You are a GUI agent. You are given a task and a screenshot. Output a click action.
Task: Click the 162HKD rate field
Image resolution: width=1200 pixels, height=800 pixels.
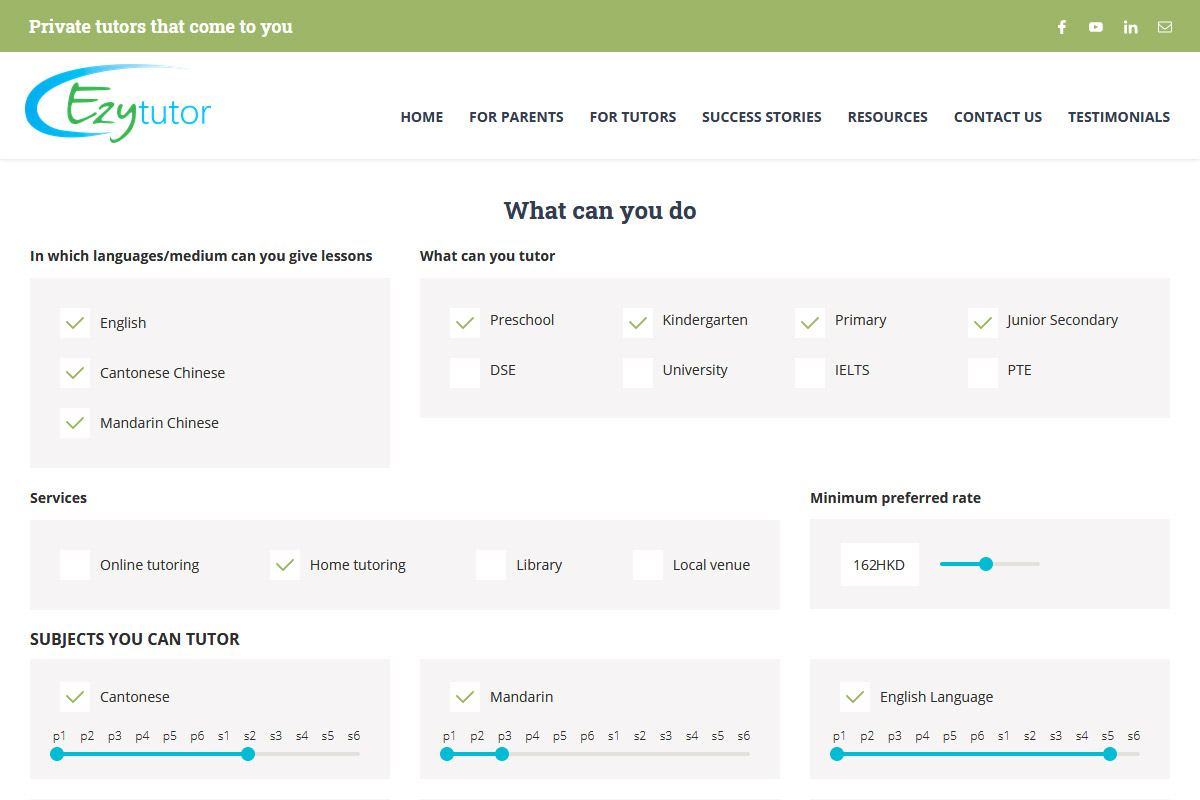(879, 565)
